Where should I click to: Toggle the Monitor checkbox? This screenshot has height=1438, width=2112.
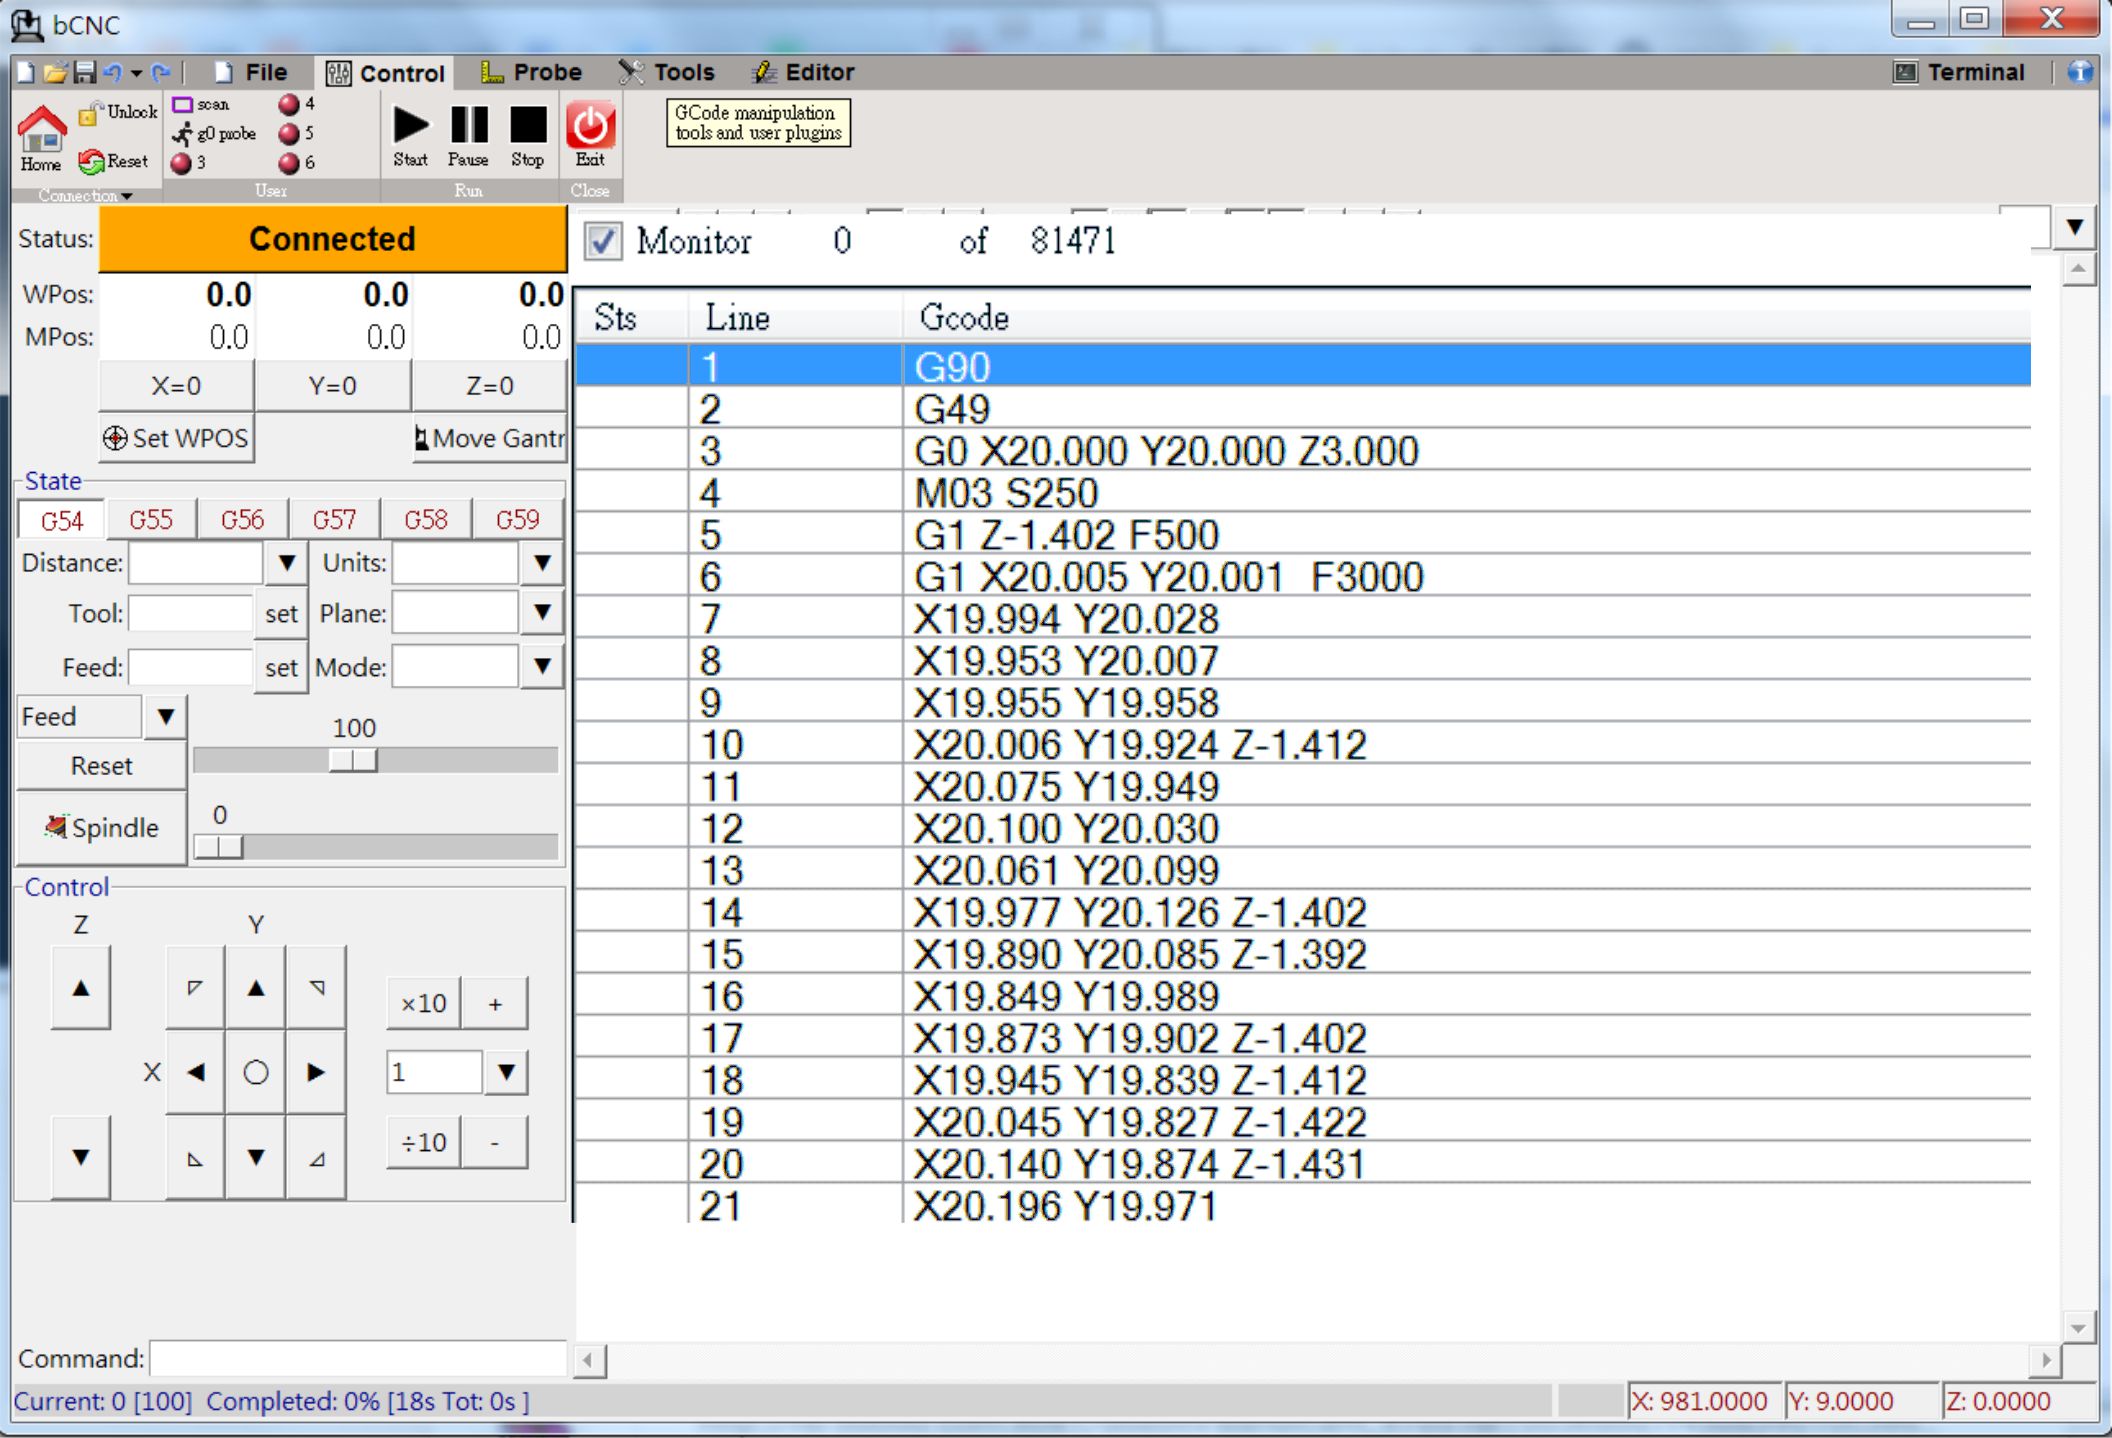point(603,241)
